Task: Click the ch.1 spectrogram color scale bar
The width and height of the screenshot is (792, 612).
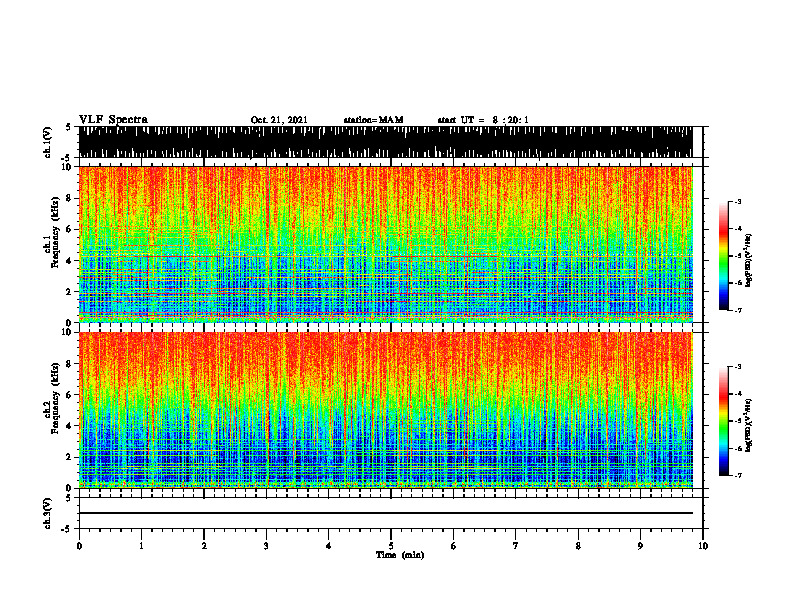Action: coord(723,256)
